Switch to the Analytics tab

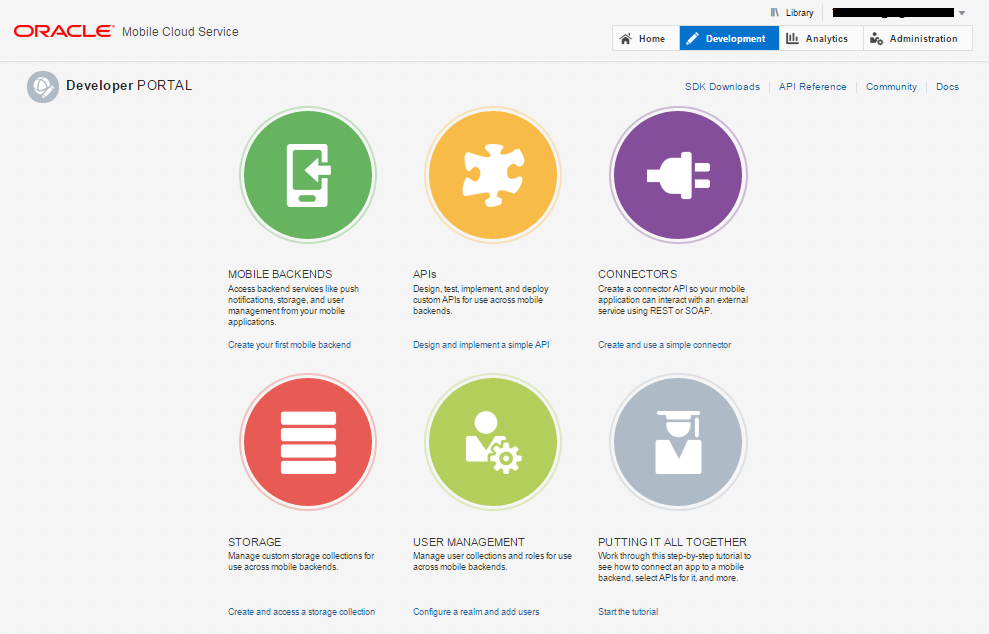coord(821,38)
